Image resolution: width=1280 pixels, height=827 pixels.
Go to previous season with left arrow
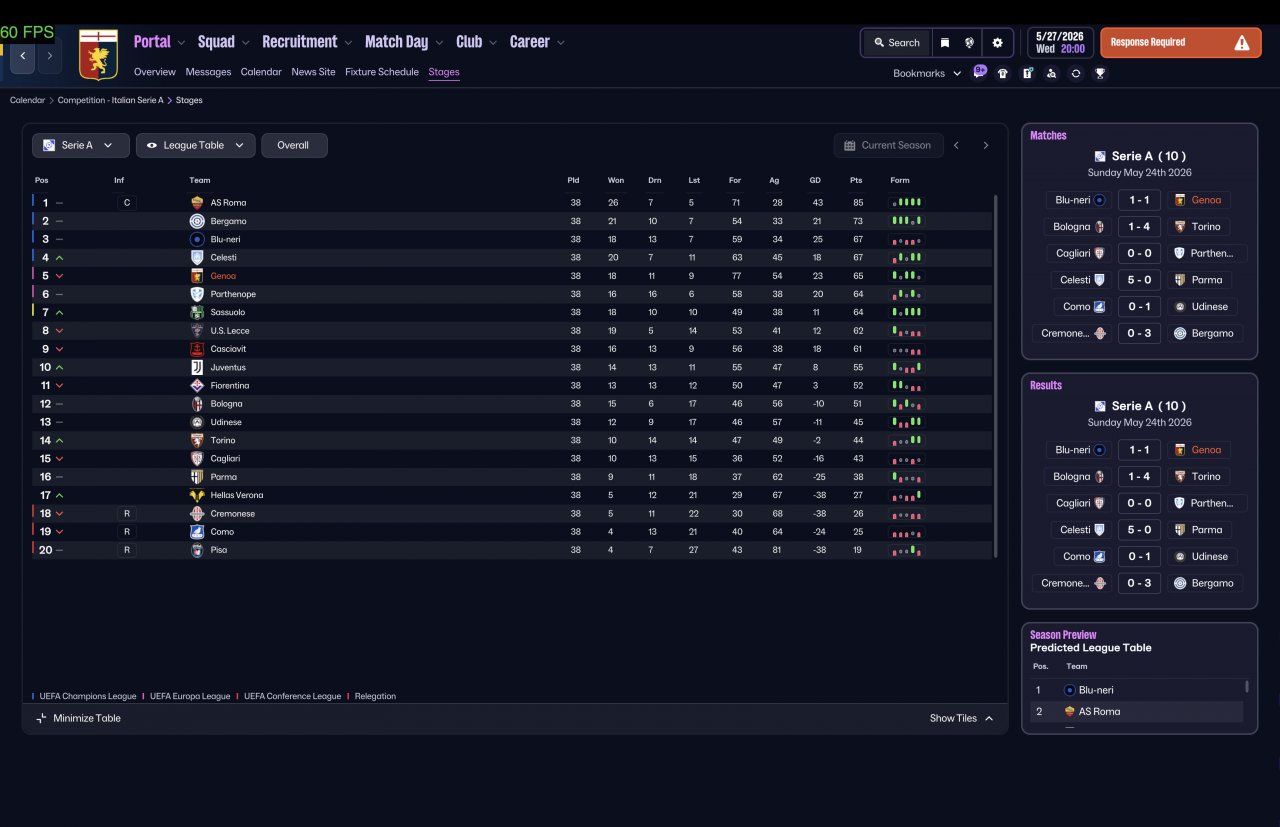[x=956, y=145]
